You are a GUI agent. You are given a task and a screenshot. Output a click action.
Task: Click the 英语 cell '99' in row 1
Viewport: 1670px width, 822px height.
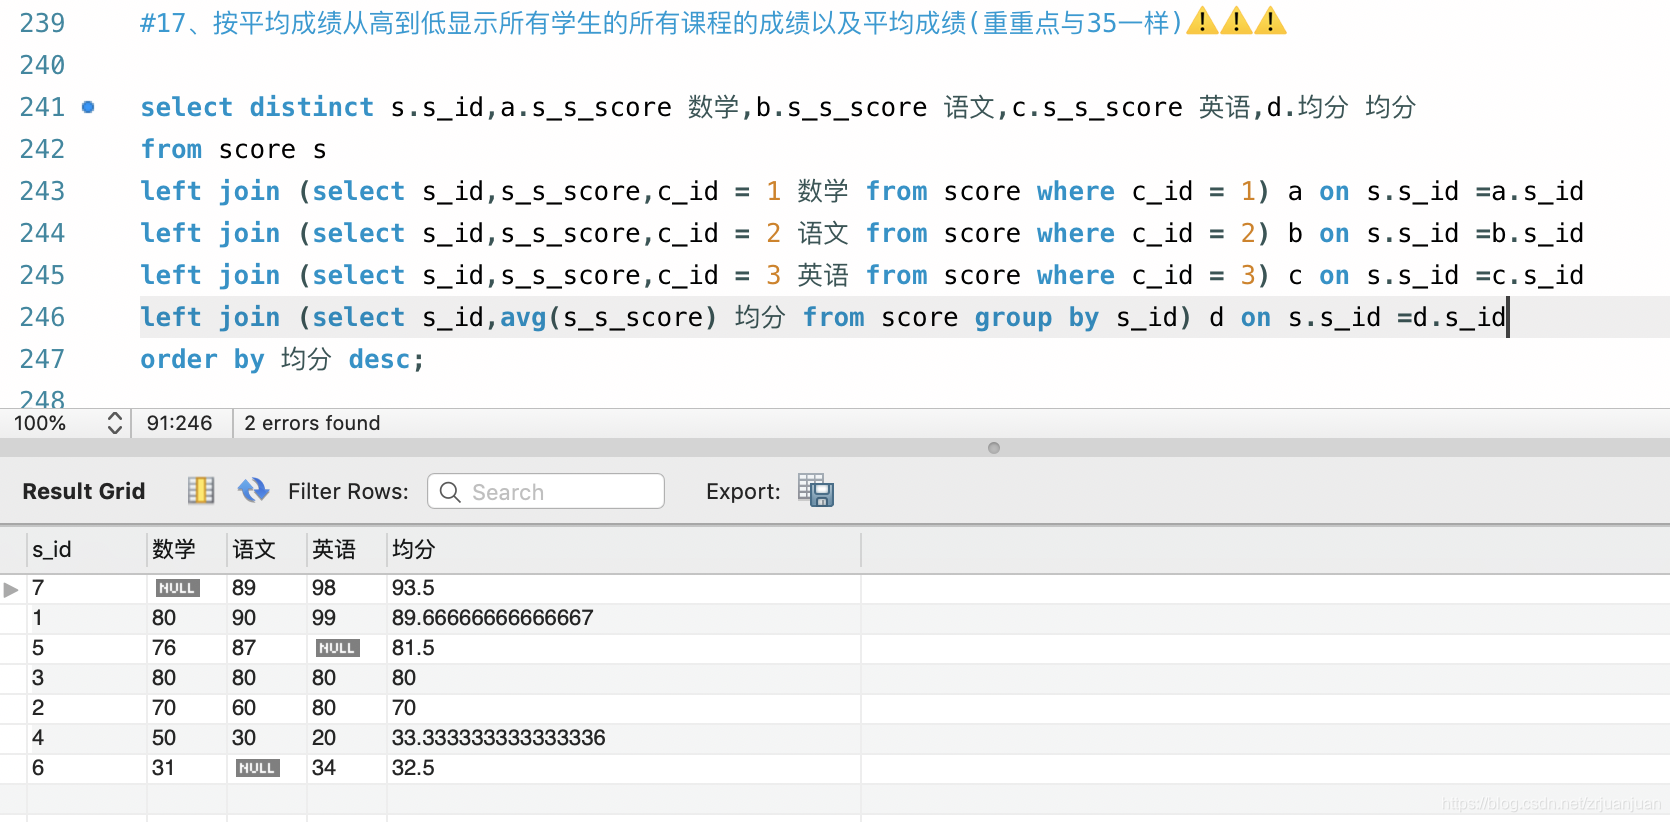click(324, 618)
